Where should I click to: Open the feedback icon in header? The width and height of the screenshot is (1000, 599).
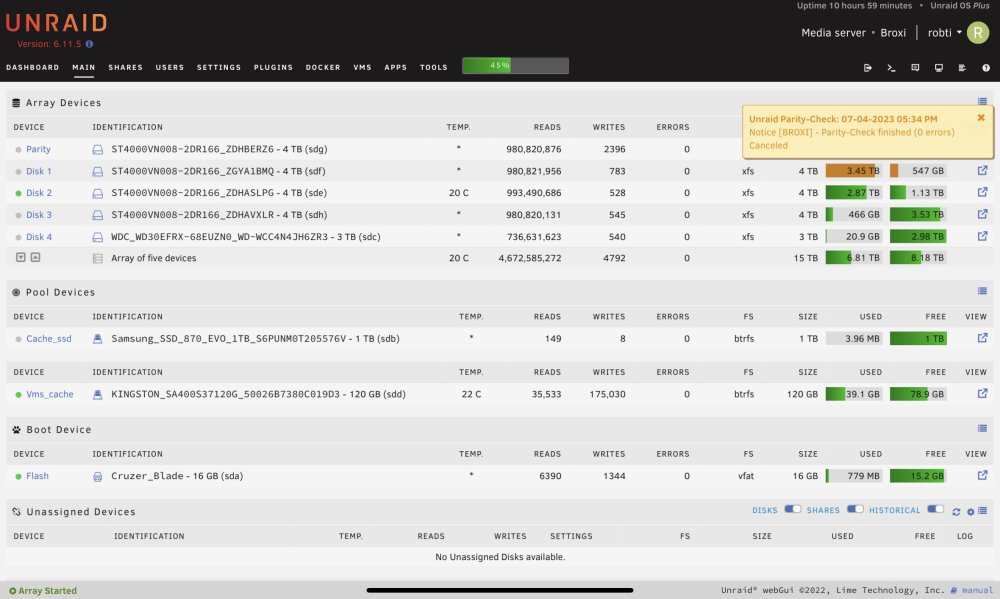tap(915, 68)
